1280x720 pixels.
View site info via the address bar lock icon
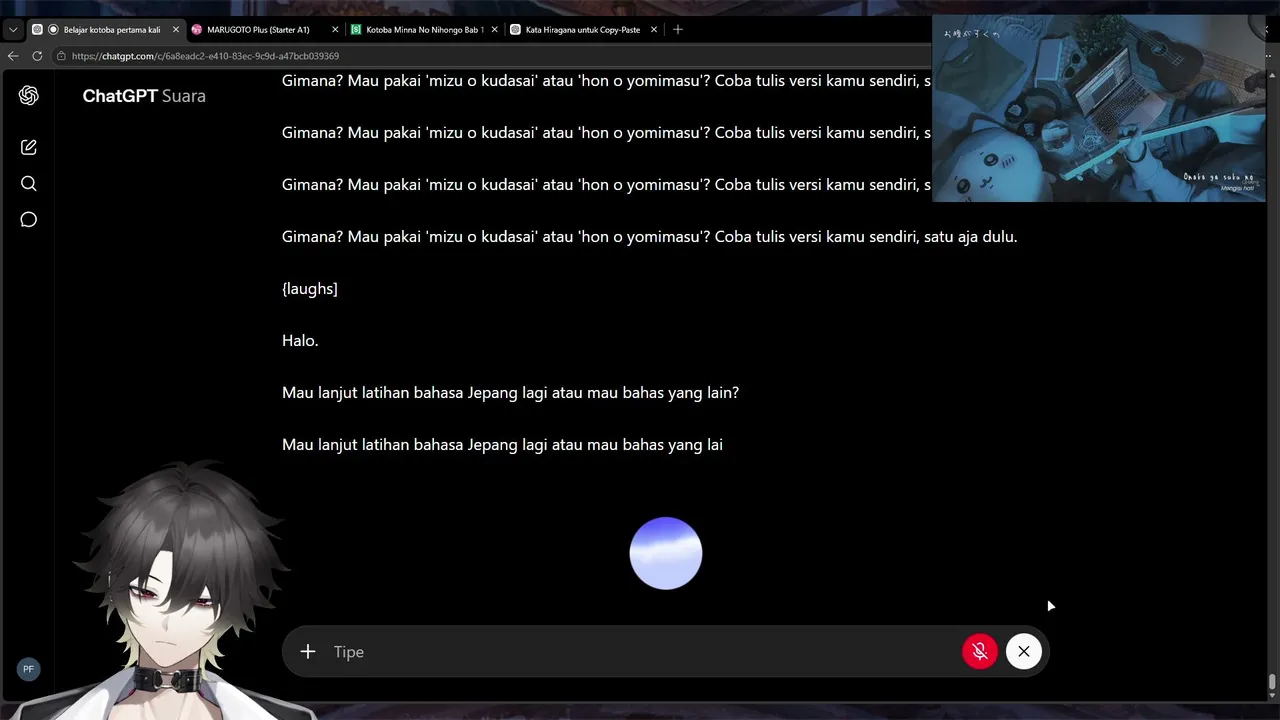[x=62, y=56]
